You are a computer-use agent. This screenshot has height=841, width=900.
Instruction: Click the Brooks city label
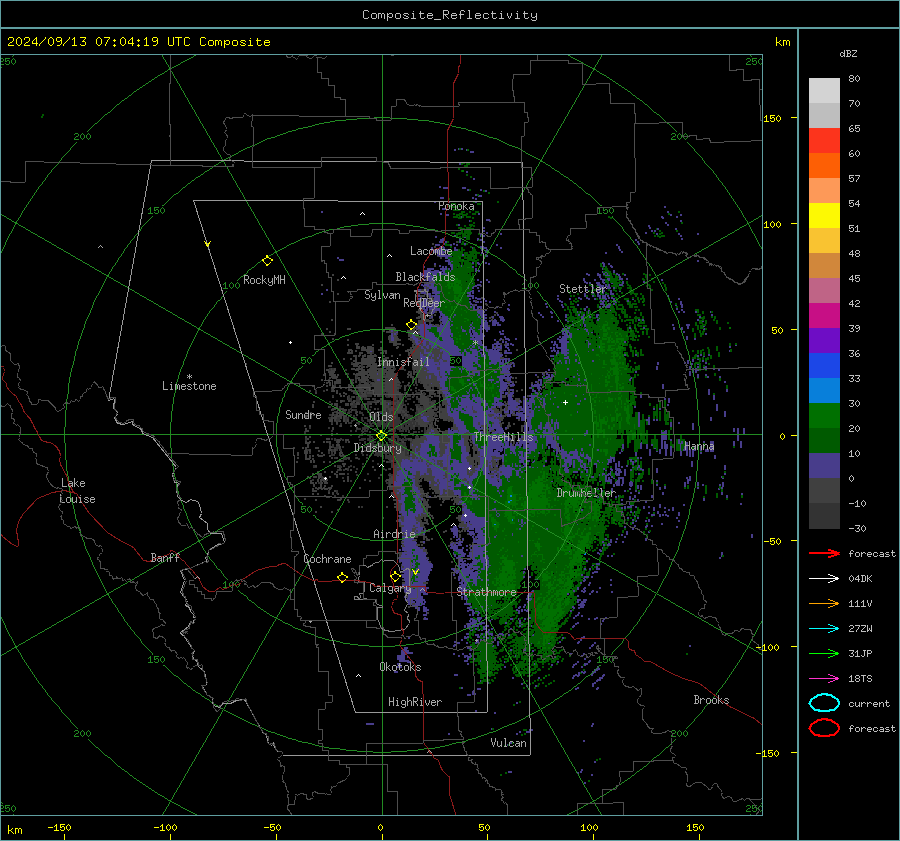coord(711,700)
